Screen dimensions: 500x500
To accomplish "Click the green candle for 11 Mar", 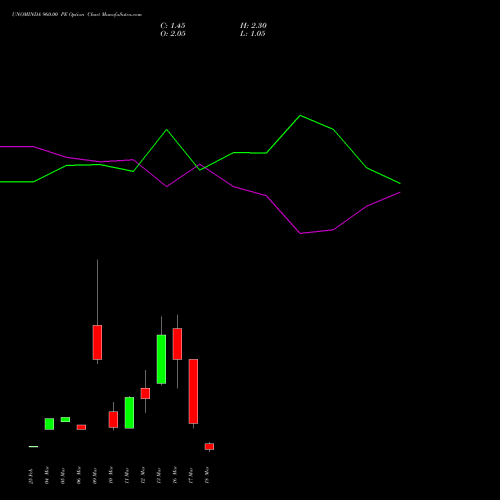I will [129, 413].
